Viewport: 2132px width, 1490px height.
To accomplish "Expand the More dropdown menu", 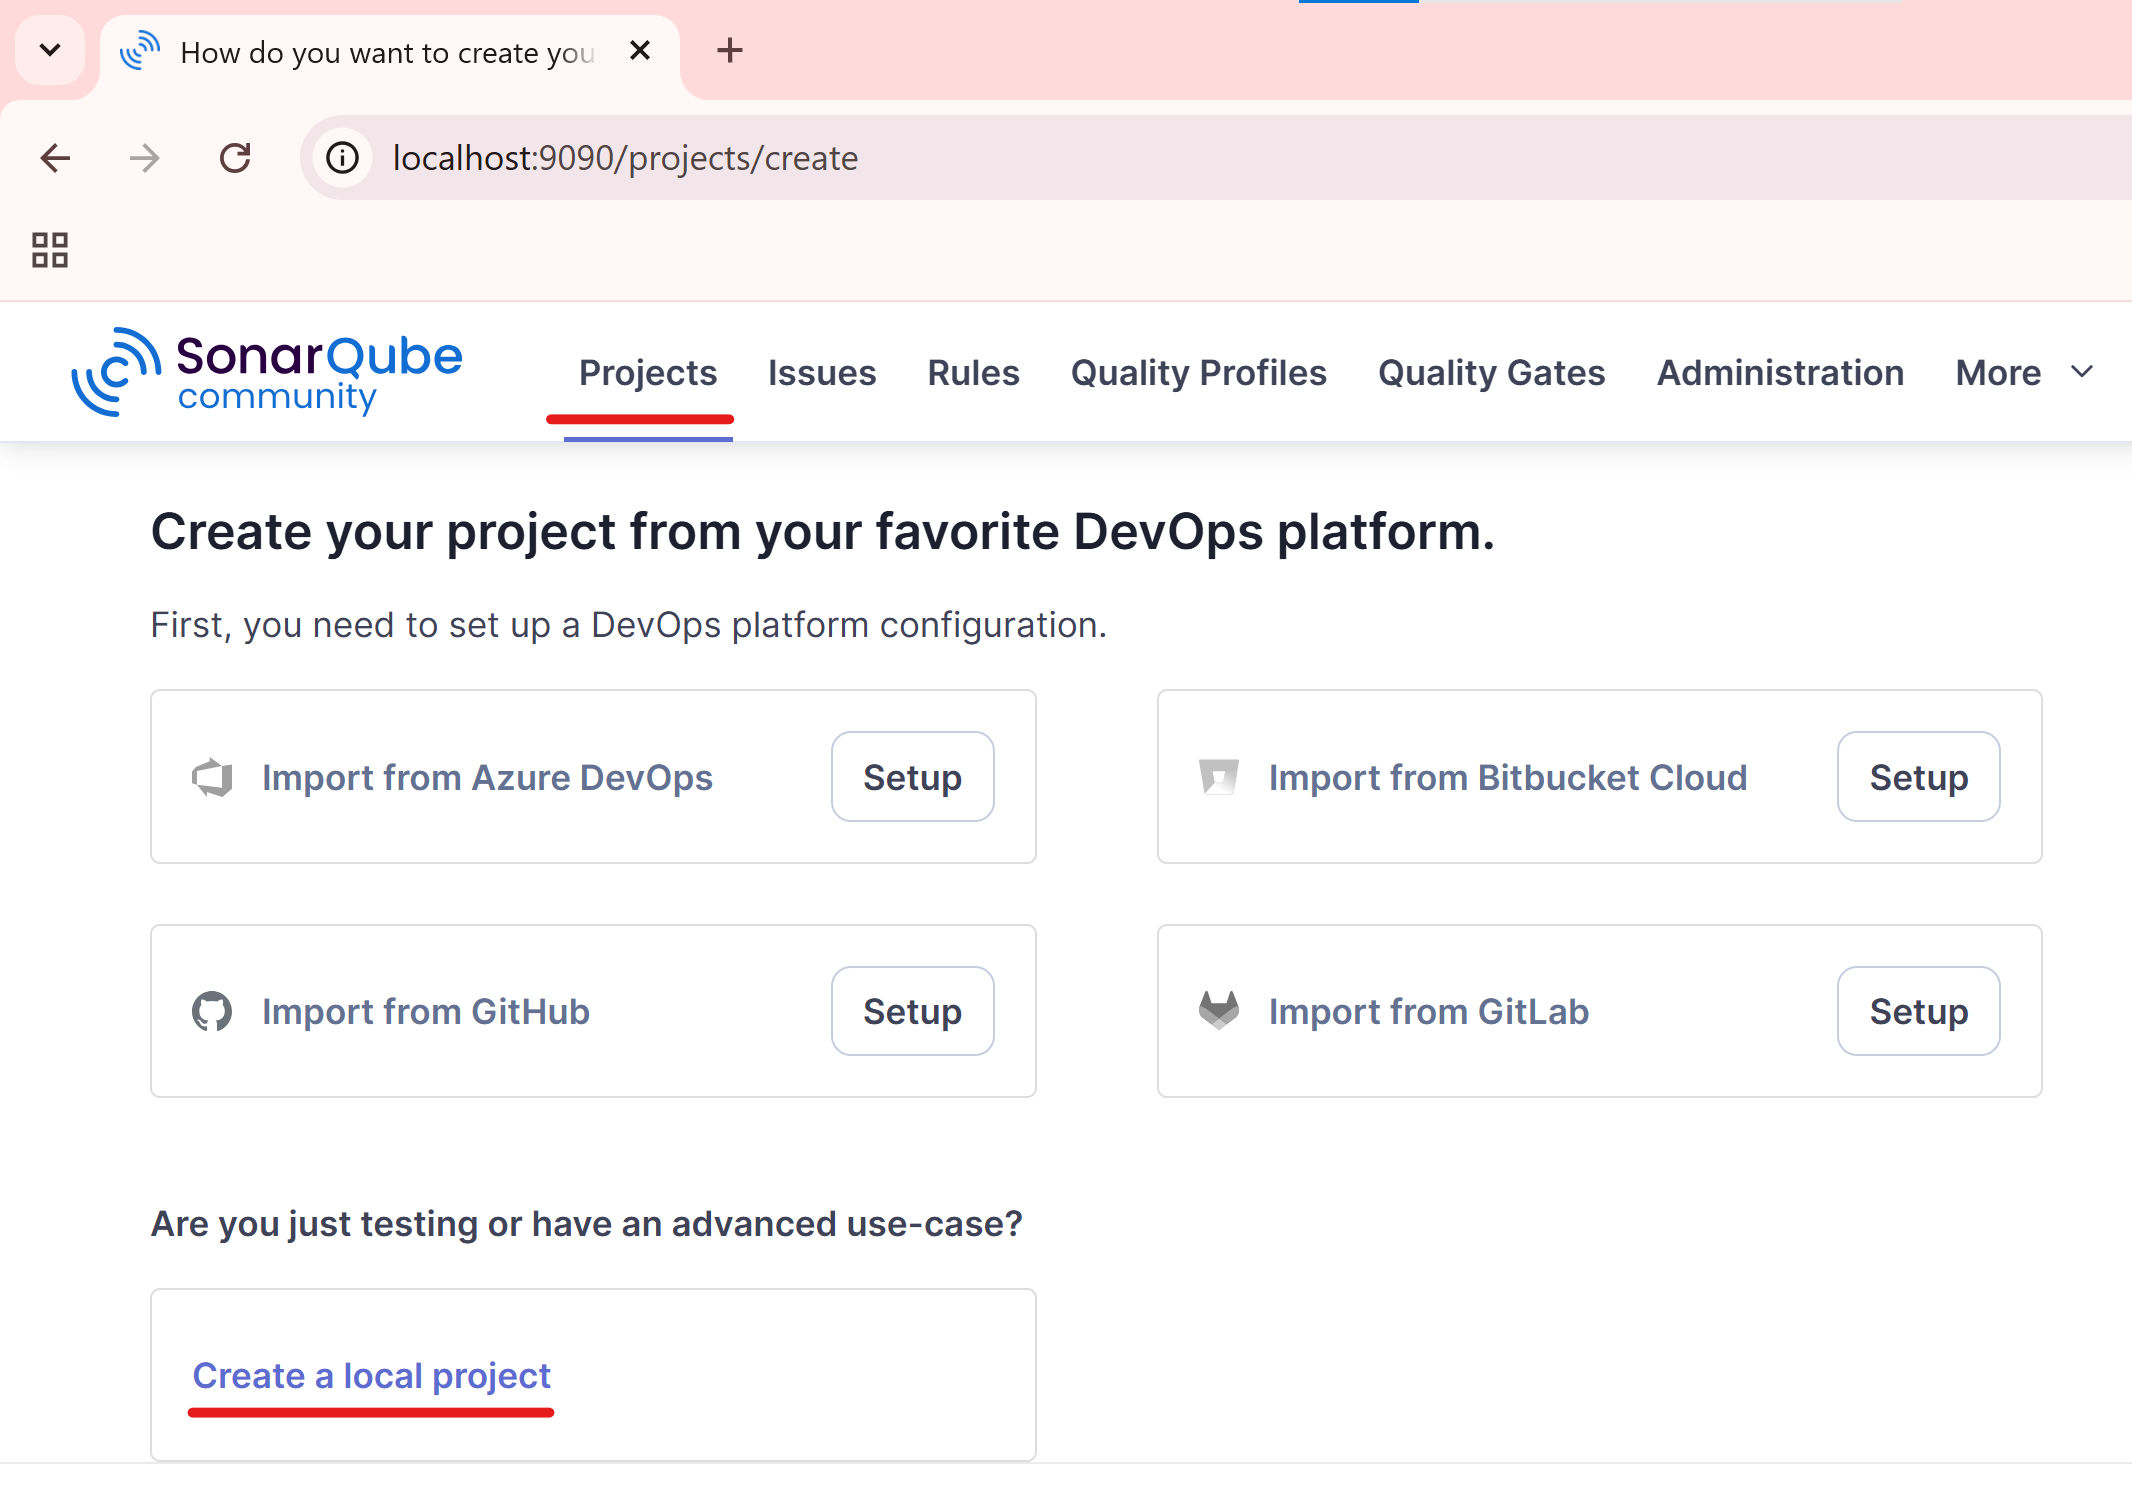I will (2025, 373).
